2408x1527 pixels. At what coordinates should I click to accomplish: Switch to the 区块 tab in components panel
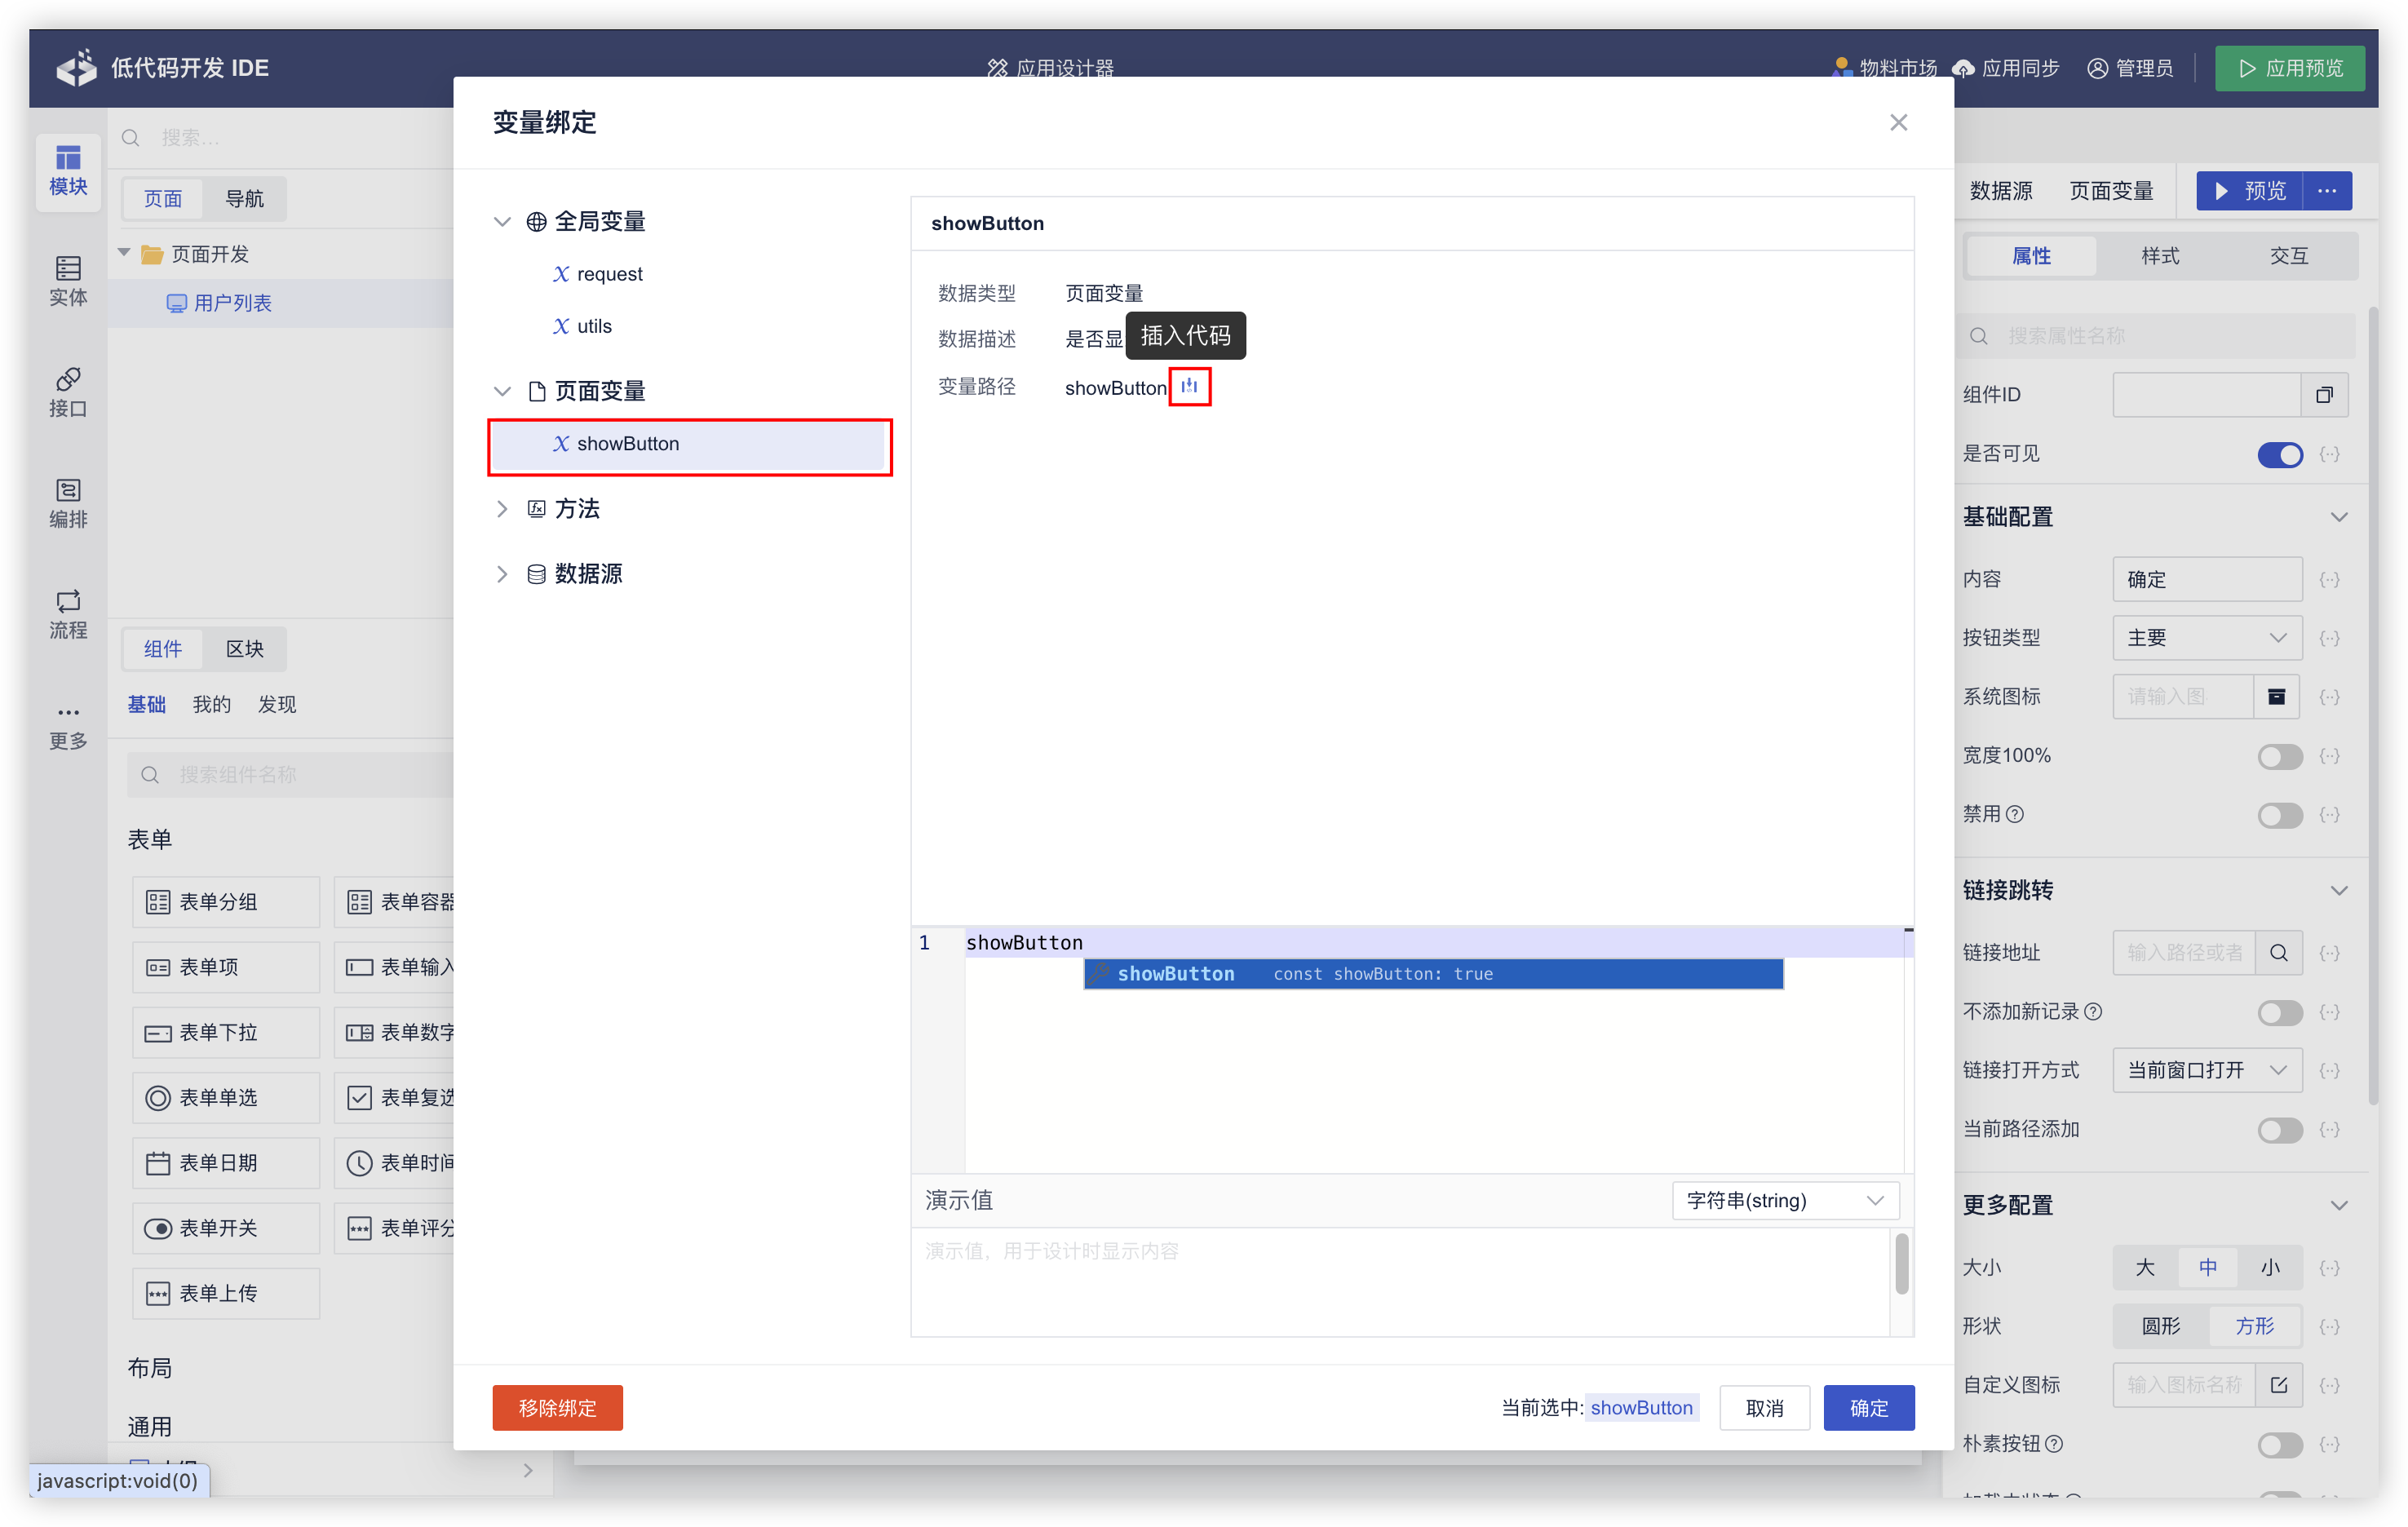click(x=244, y=648)
